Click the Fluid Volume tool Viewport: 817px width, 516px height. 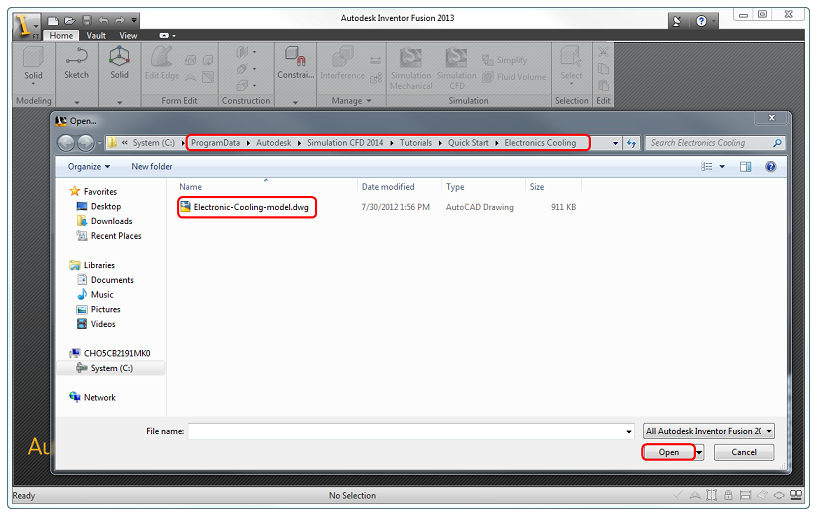514,77
